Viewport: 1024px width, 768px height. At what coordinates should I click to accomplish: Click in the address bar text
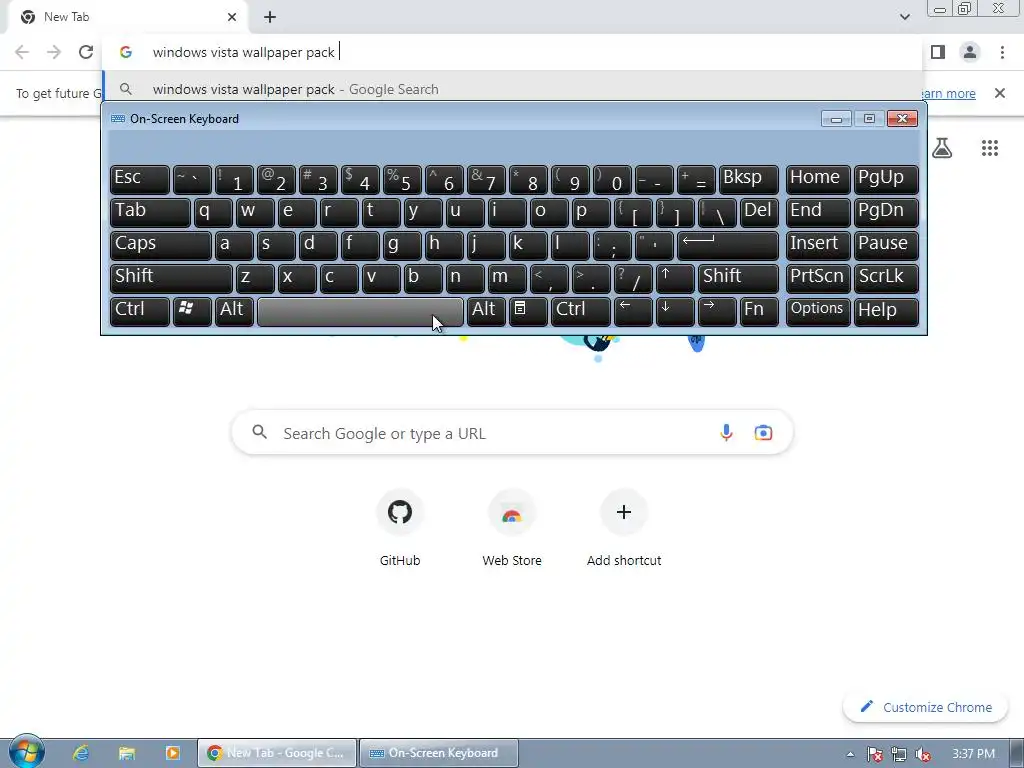(x=244, y=52)
